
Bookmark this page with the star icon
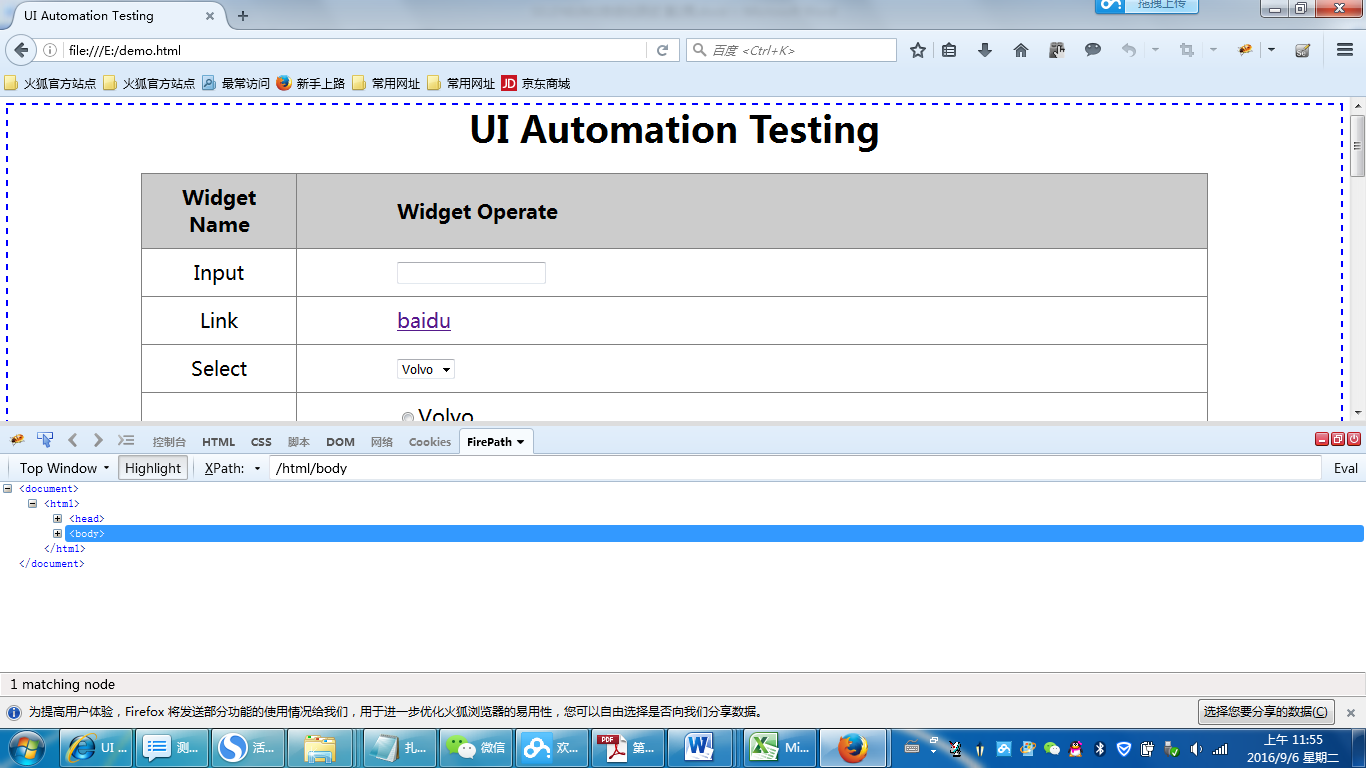[x=917, y=50]
